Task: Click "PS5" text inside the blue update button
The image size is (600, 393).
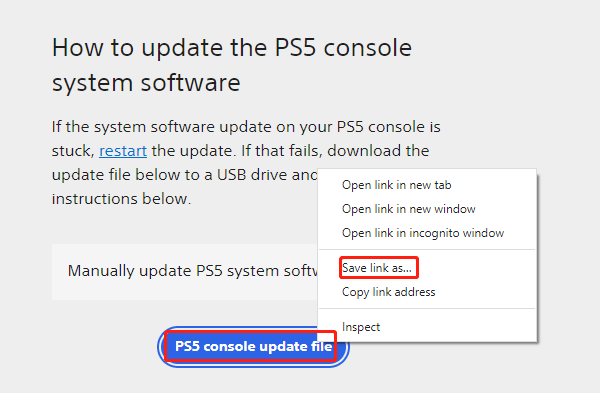Action: pyautogui.click(x=187, y=346)
